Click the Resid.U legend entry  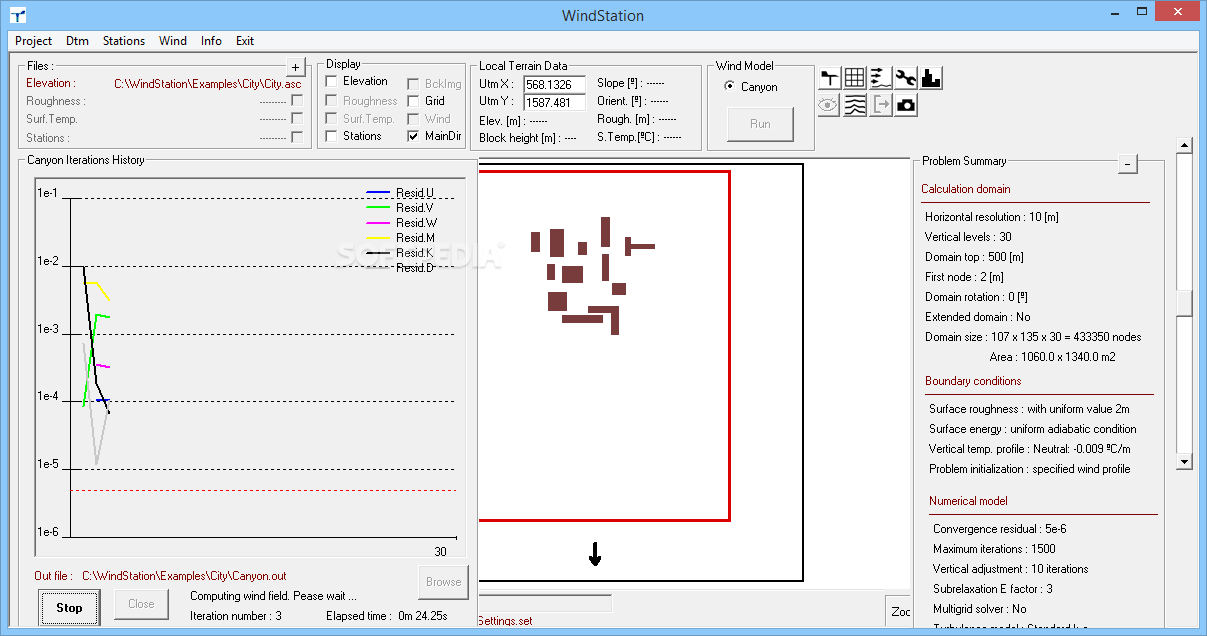[400, 193]
